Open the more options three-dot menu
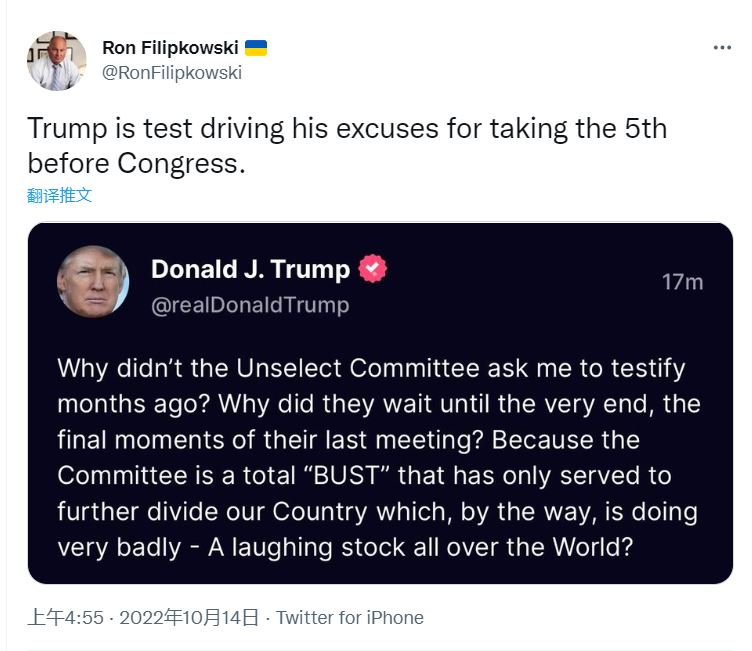The image size is (752, 651). pos(722,48)
